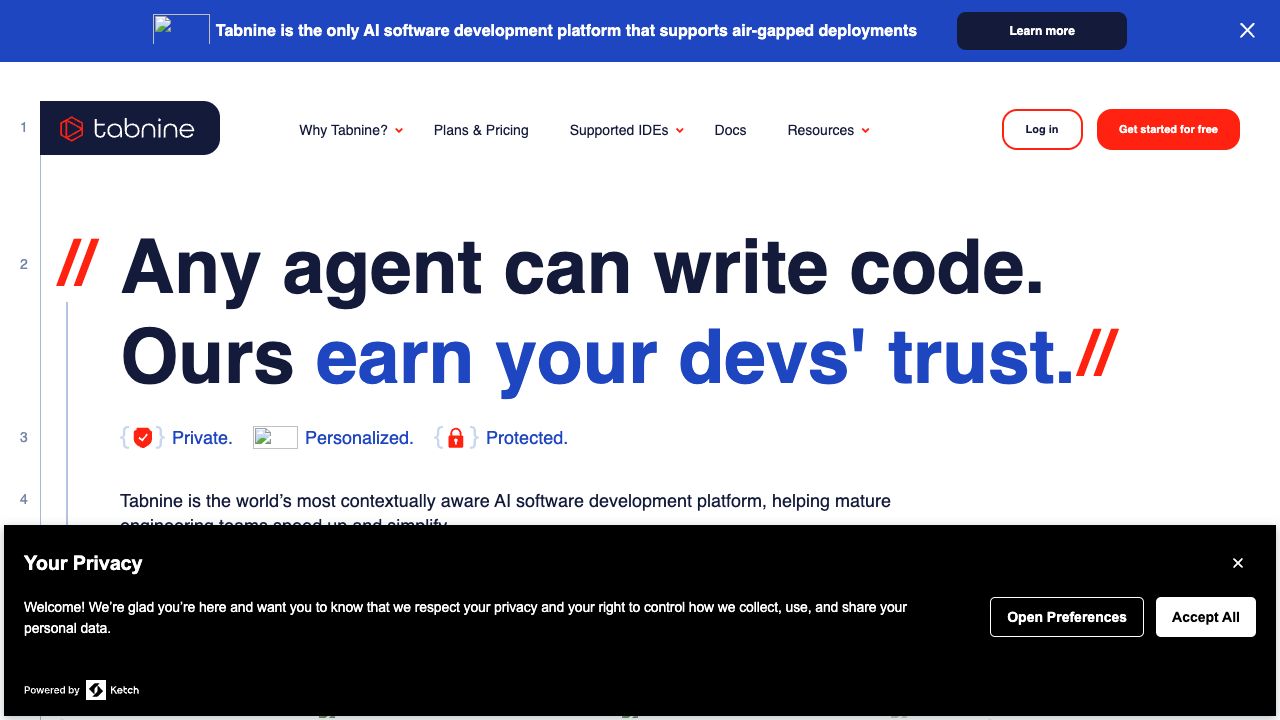The height and width of the screenshot is (720, 1280).
Task: Click the image placeholder beside Personalized
Action: point(275,438)
